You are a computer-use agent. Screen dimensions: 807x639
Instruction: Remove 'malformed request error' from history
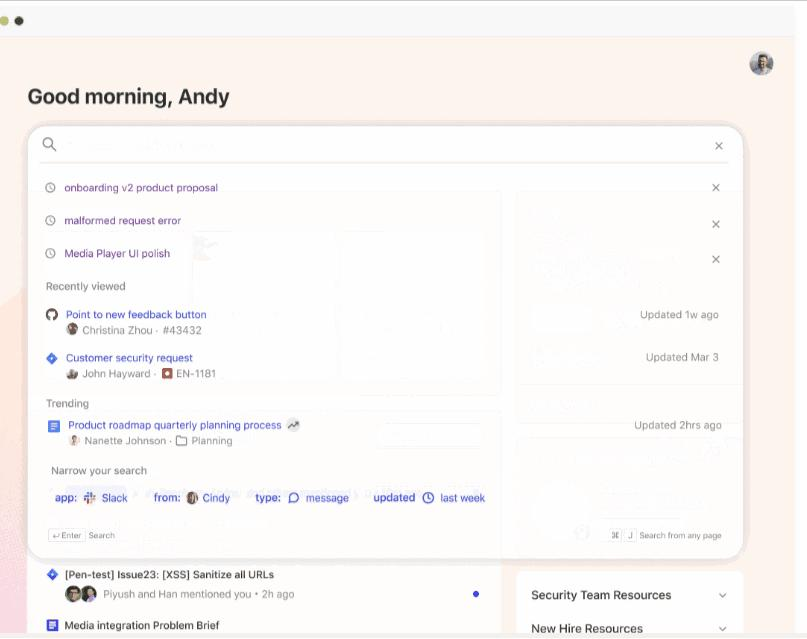(716, 224)
